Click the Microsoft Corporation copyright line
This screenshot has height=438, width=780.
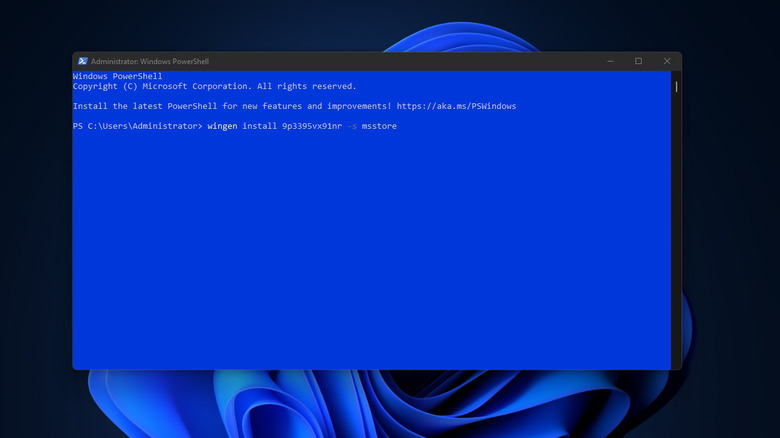214,86
